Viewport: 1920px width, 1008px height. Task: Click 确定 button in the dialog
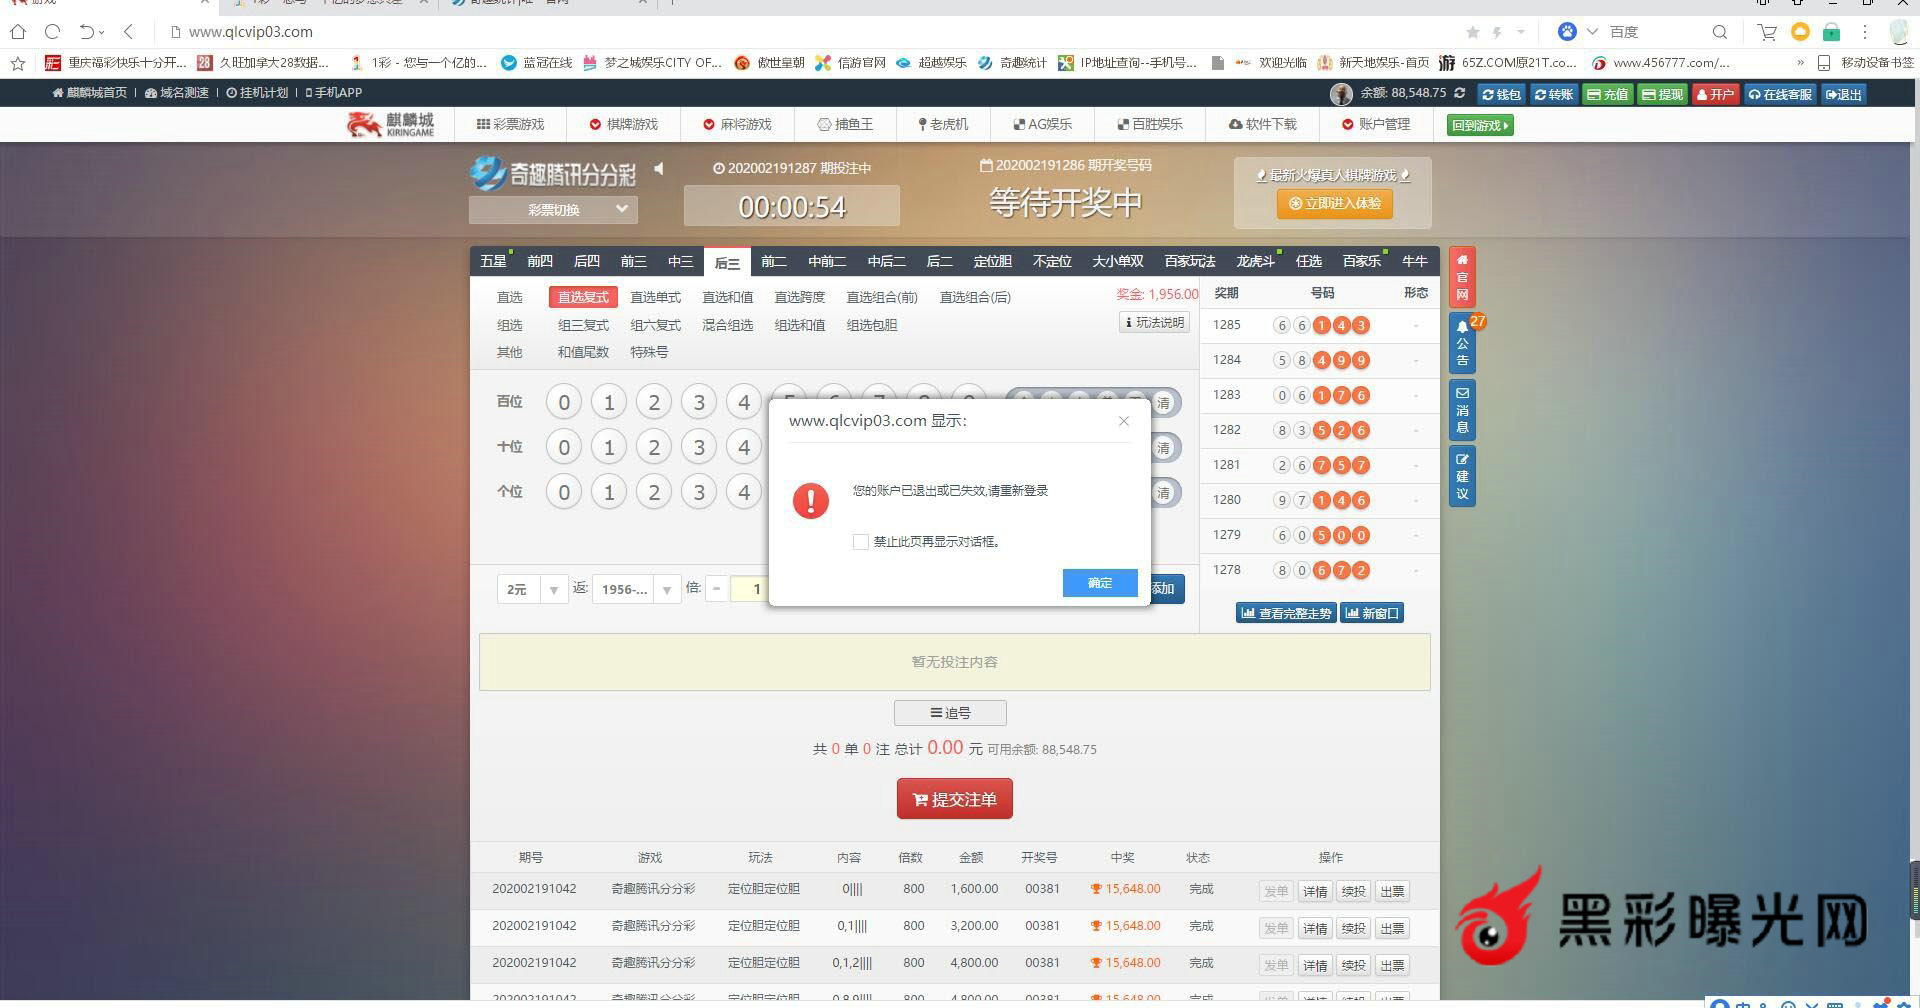click(x=1099, y=583)
